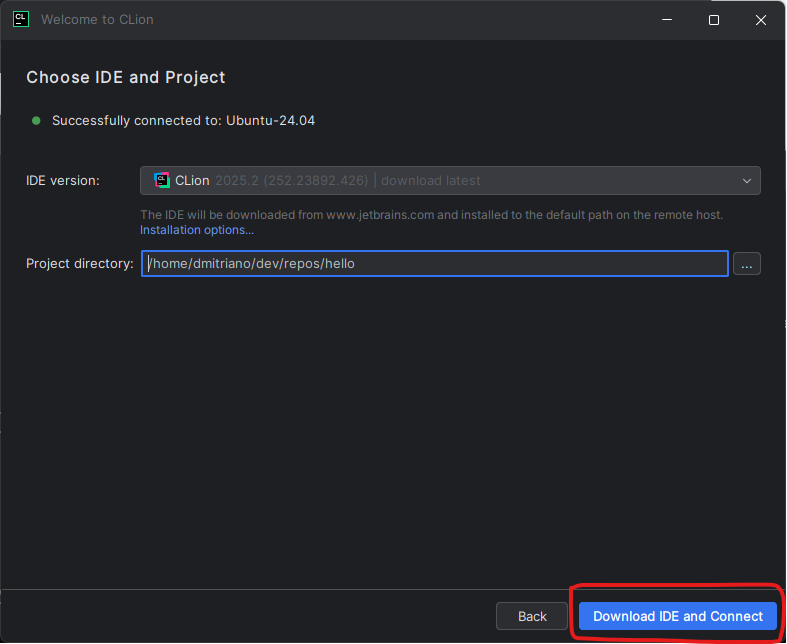The image size is (787, 644).
Task: Go back with the Back button
Action: click(532, 616)
